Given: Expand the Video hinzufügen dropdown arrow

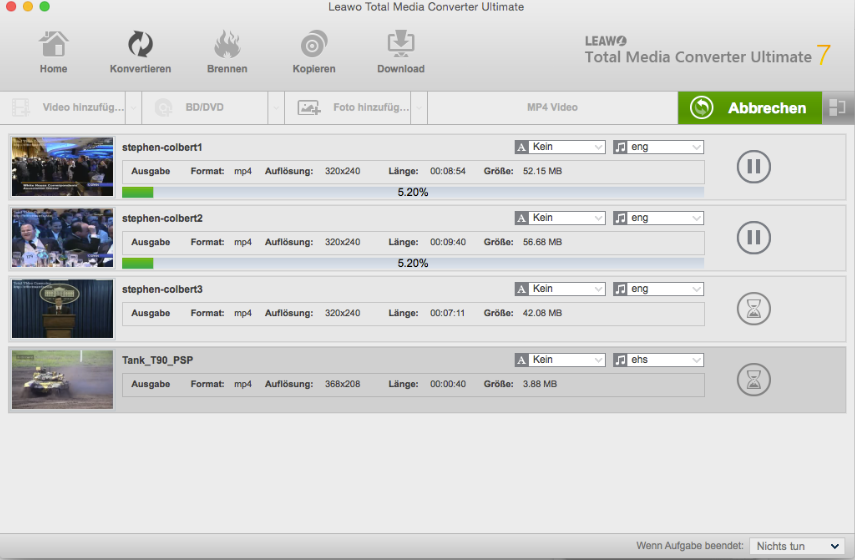Looking at the screenshot, I should click(134, 107).
